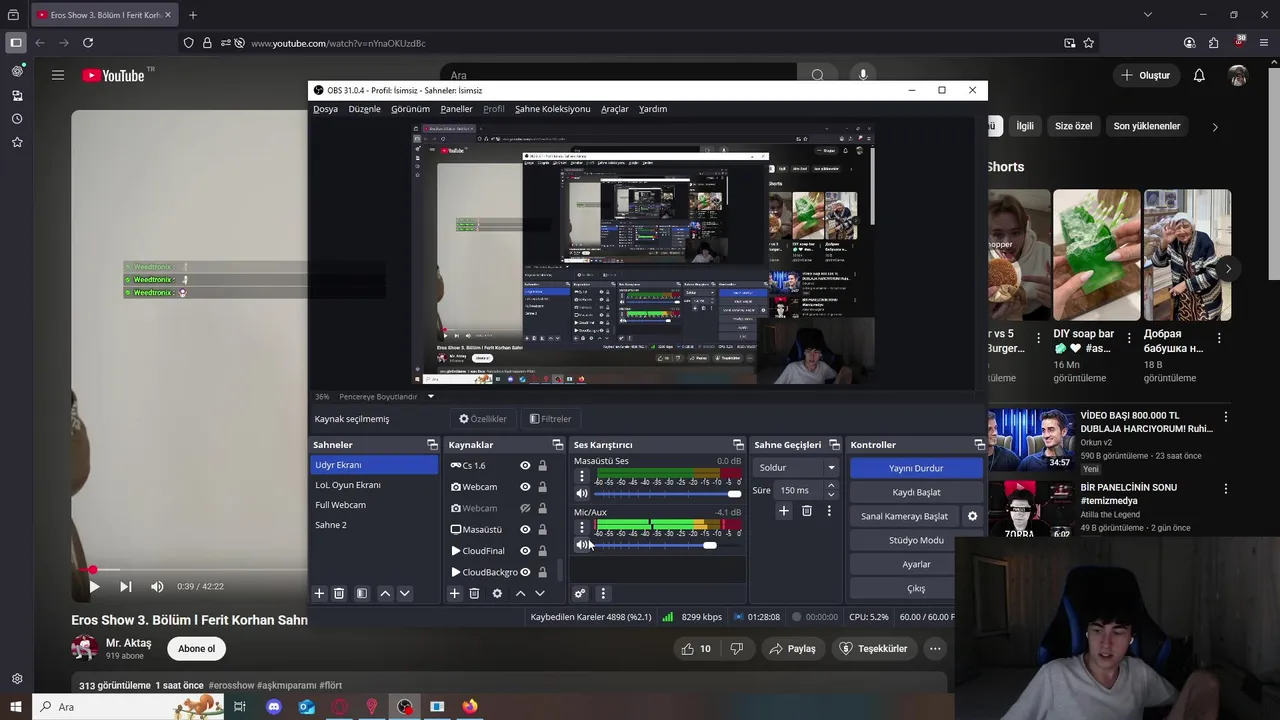Move source down in Kaynaklar panel
Image resolution: width=1280 pixels, height=720 pixels.
[540, 593]
